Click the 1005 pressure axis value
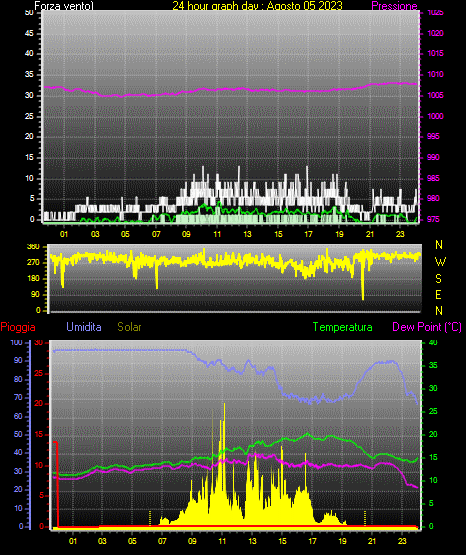The height and width of the screenshot is (555, 466). tap(435, 95)
